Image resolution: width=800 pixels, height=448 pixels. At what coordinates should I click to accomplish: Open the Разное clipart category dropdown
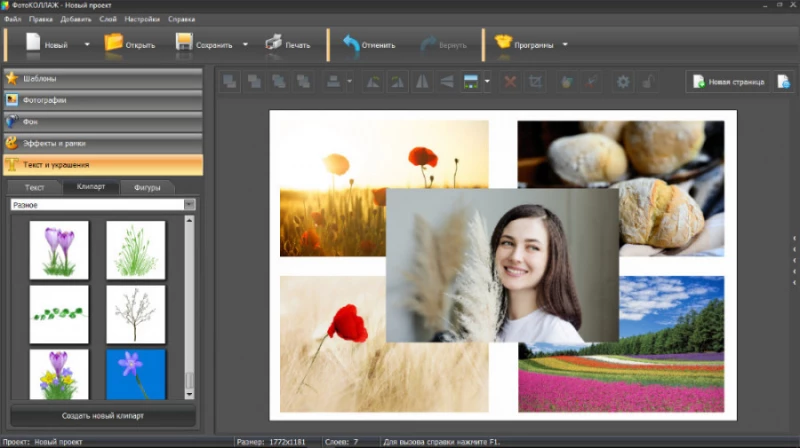click(x=189, y=204)
